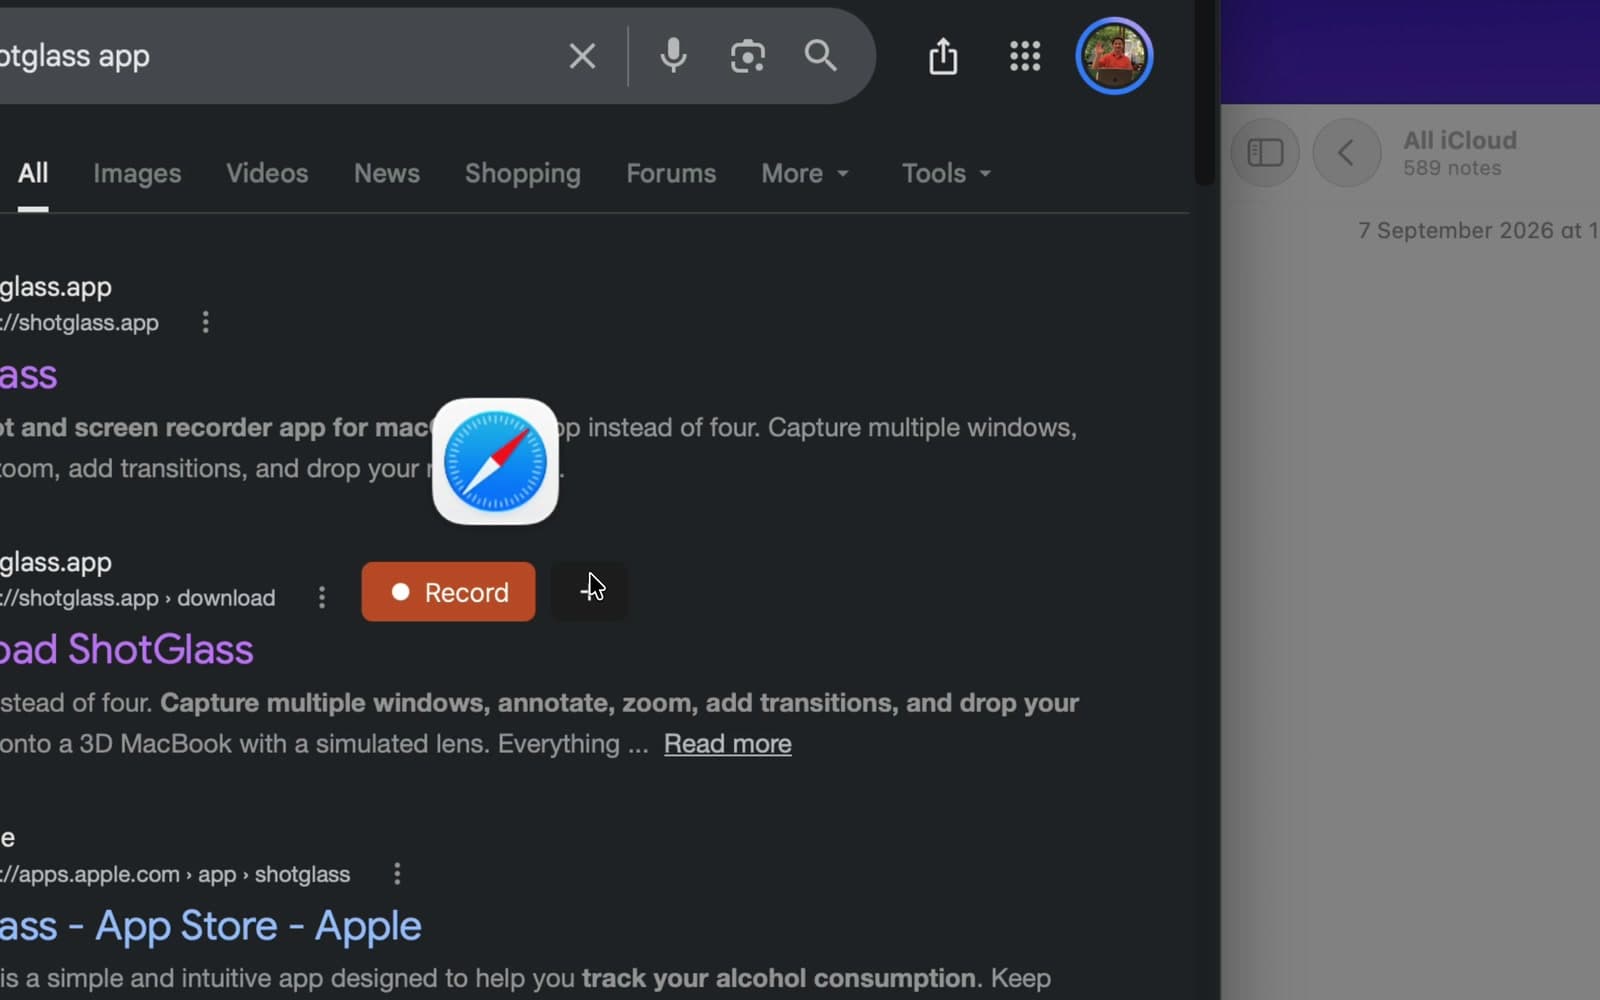Switch to the News tab
Viewport: 1600px width, 1000px height.
point(387,173)
